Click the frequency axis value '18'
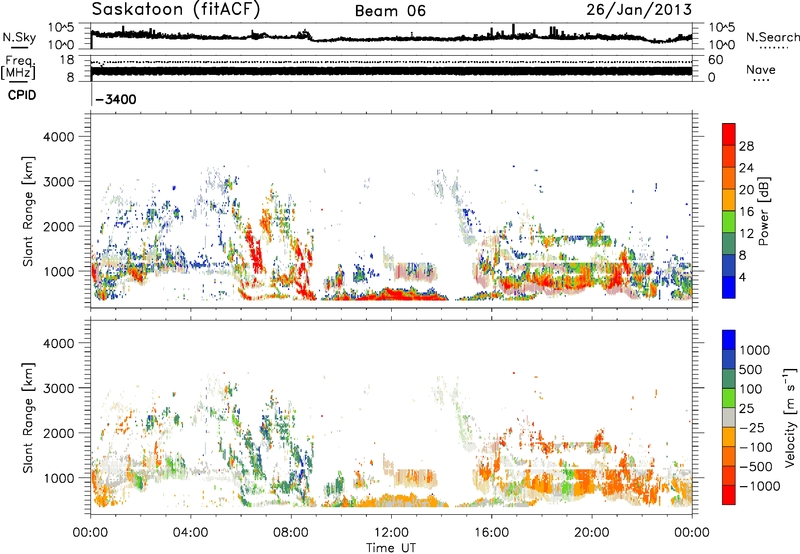Screen dimensions: 800x554 tap(67, 60)
